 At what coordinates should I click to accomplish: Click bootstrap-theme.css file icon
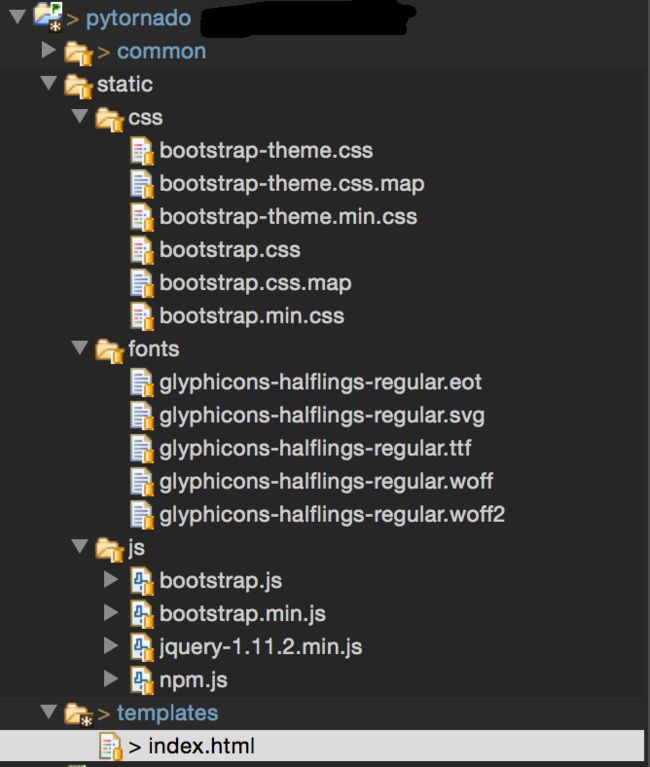(142, 151)
